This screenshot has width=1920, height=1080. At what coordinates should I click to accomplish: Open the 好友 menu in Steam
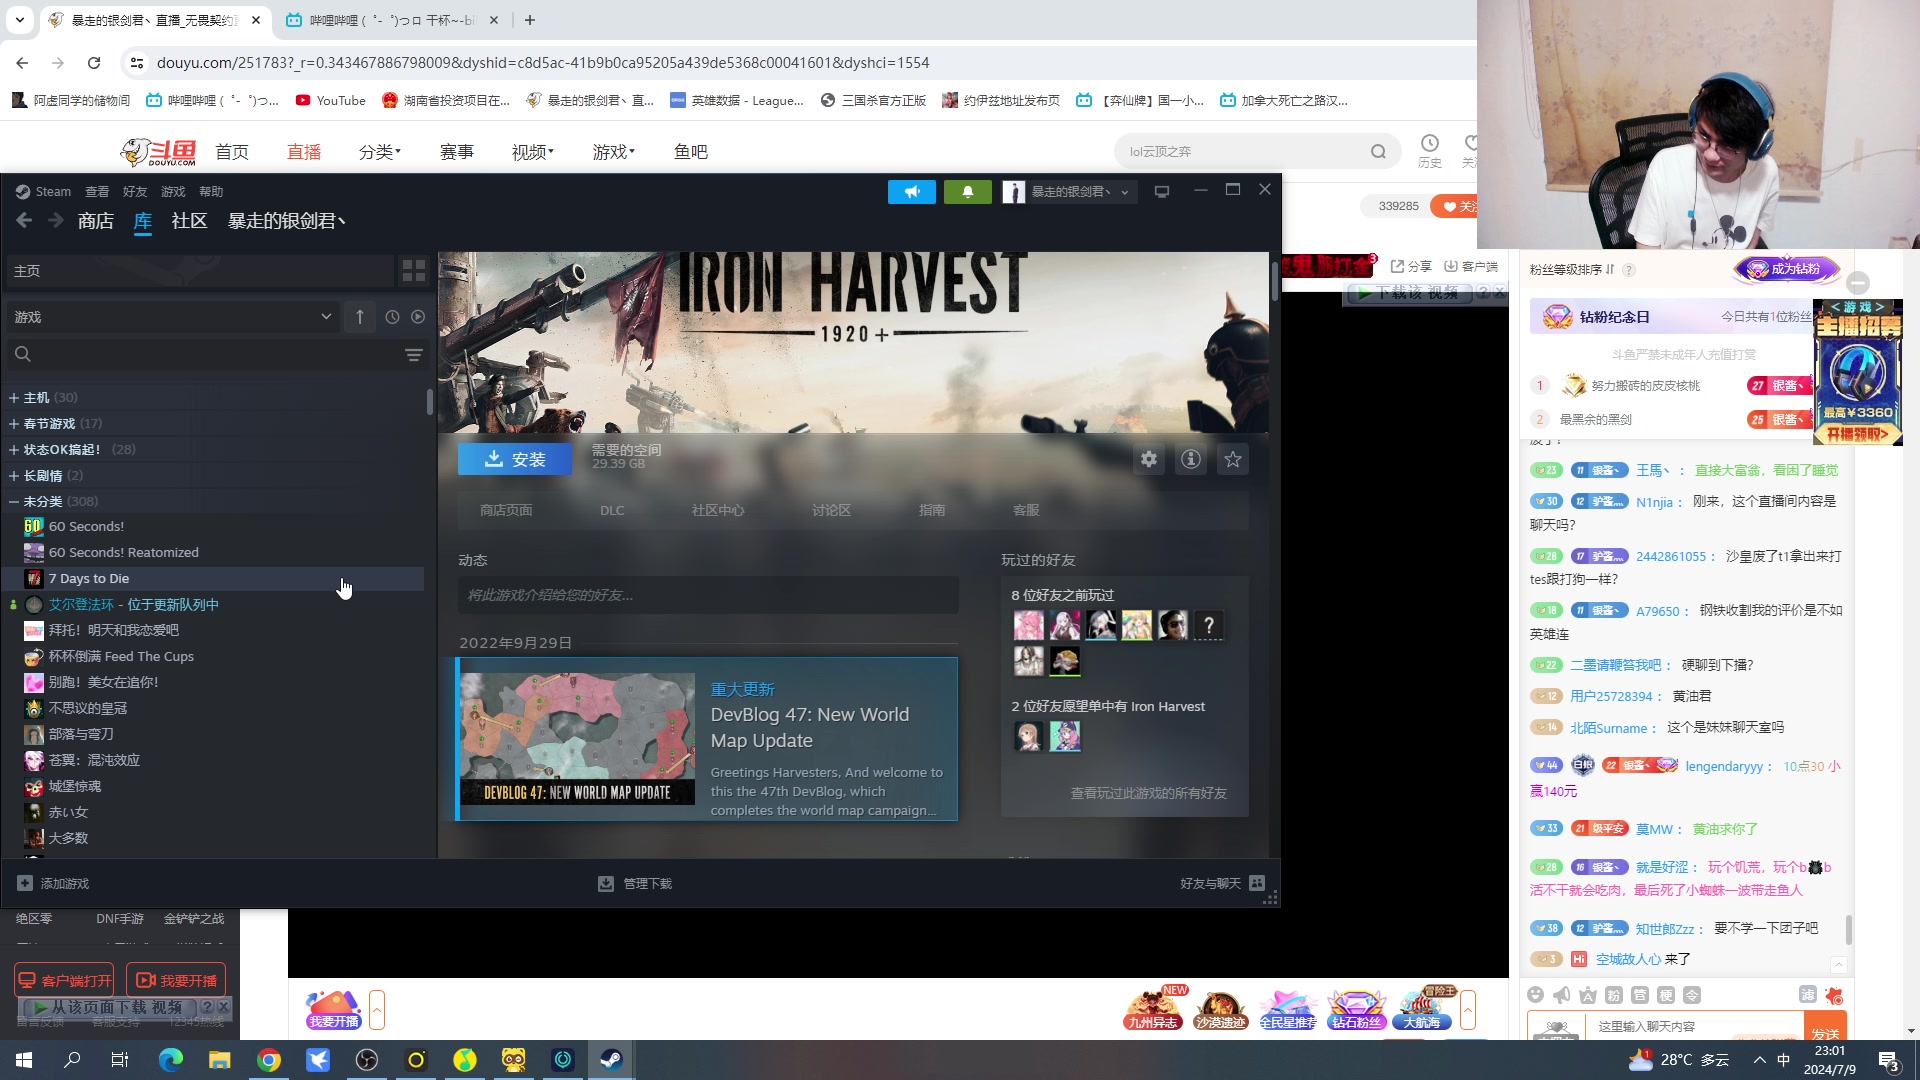click(x=134, y=192)
